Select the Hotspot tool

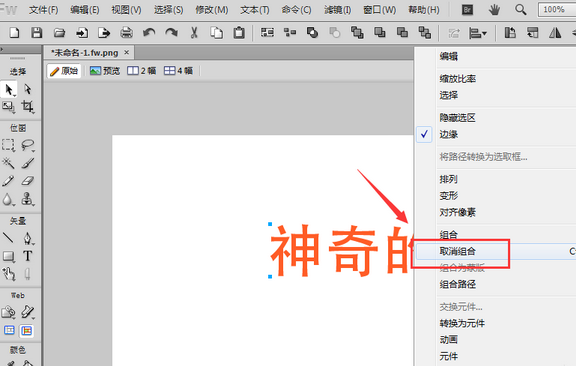tap(8, 312)
